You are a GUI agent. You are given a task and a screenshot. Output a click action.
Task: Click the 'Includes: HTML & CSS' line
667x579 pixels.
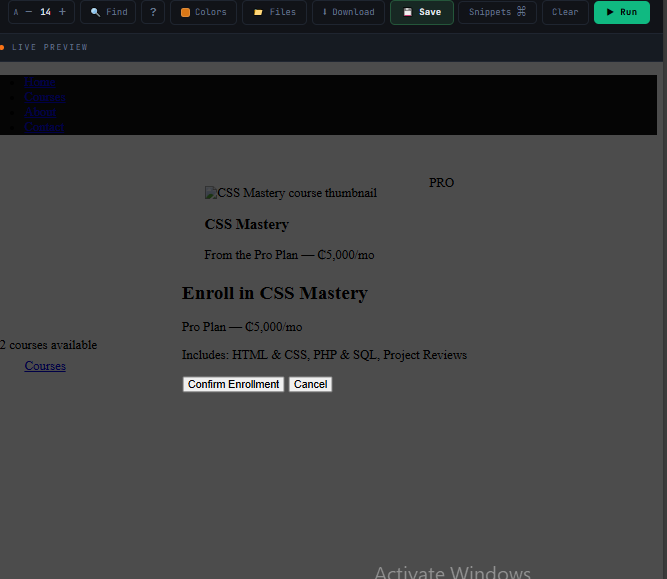[x=324, y=355]
